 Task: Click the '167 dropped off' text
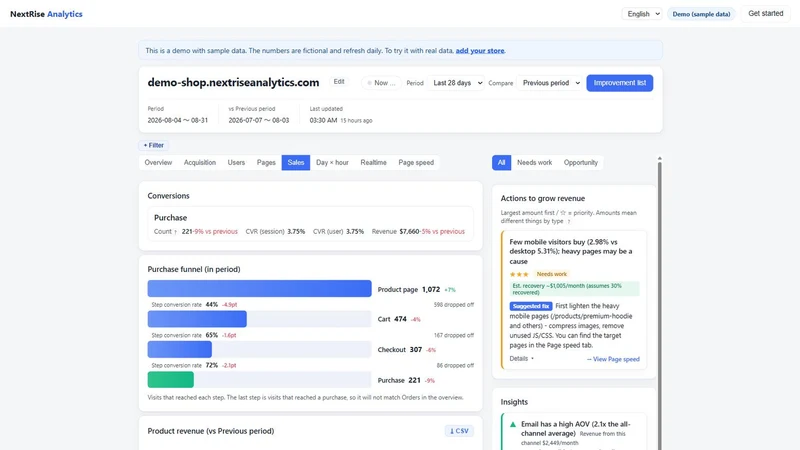[454, 335]
